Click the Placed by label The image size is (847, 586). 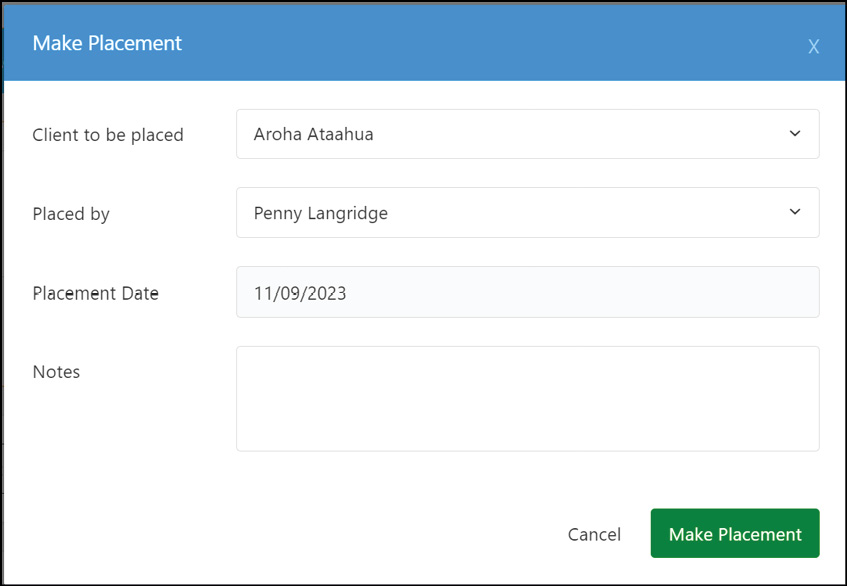click(x=71, y=214)
